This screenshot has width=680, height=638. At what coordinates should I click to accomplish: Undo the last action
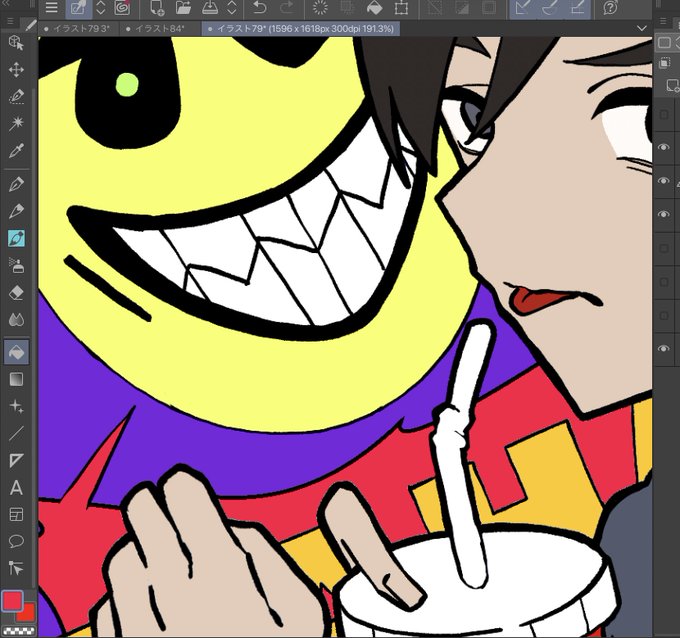[x=259, y=8]
